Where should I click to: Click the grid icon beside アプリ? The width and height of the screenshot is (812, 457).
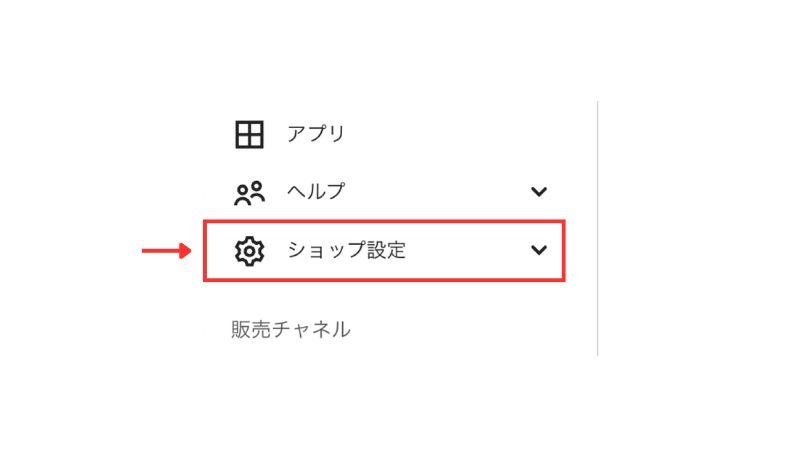point(249,135)
